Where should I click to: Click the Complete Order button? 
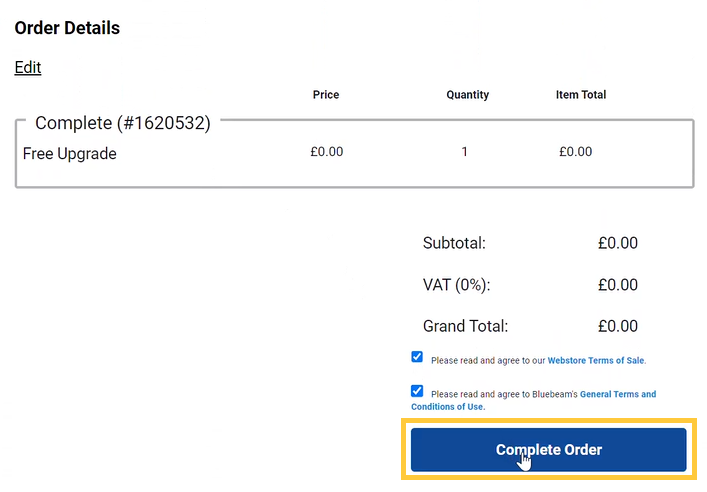pos(548,450)
